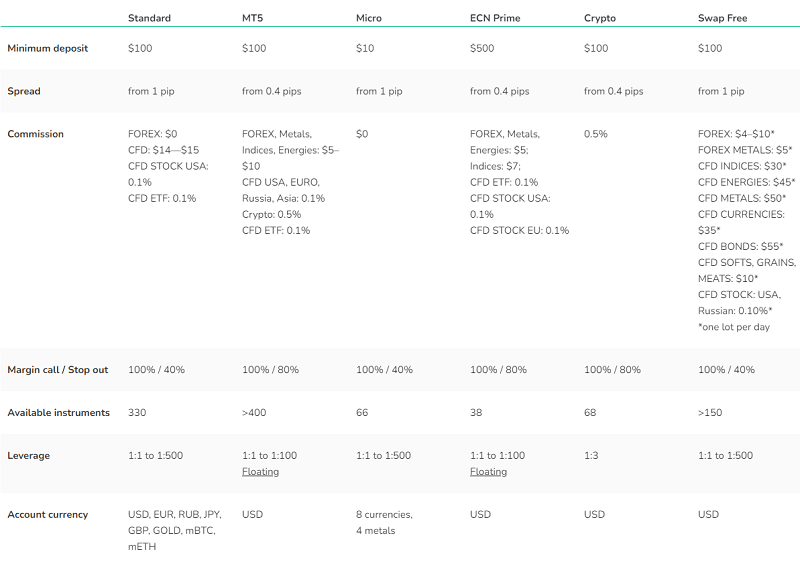Select the Crypto column header
Image resolution: width=800 pixels, height=562 pixels.
(599, 18)
